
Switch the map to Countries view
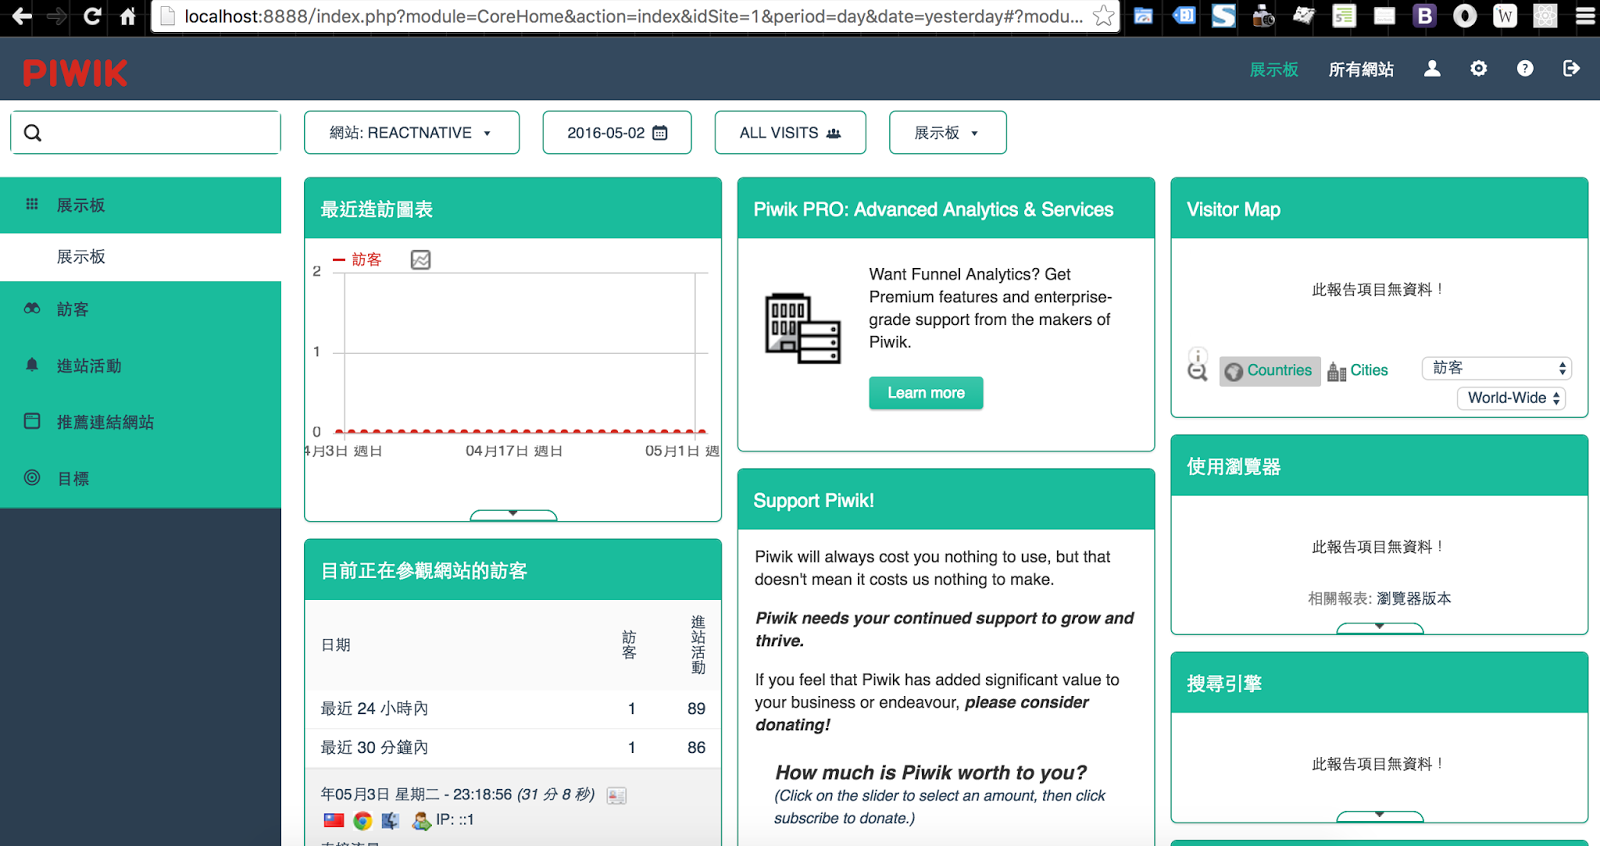point(1270,371)
